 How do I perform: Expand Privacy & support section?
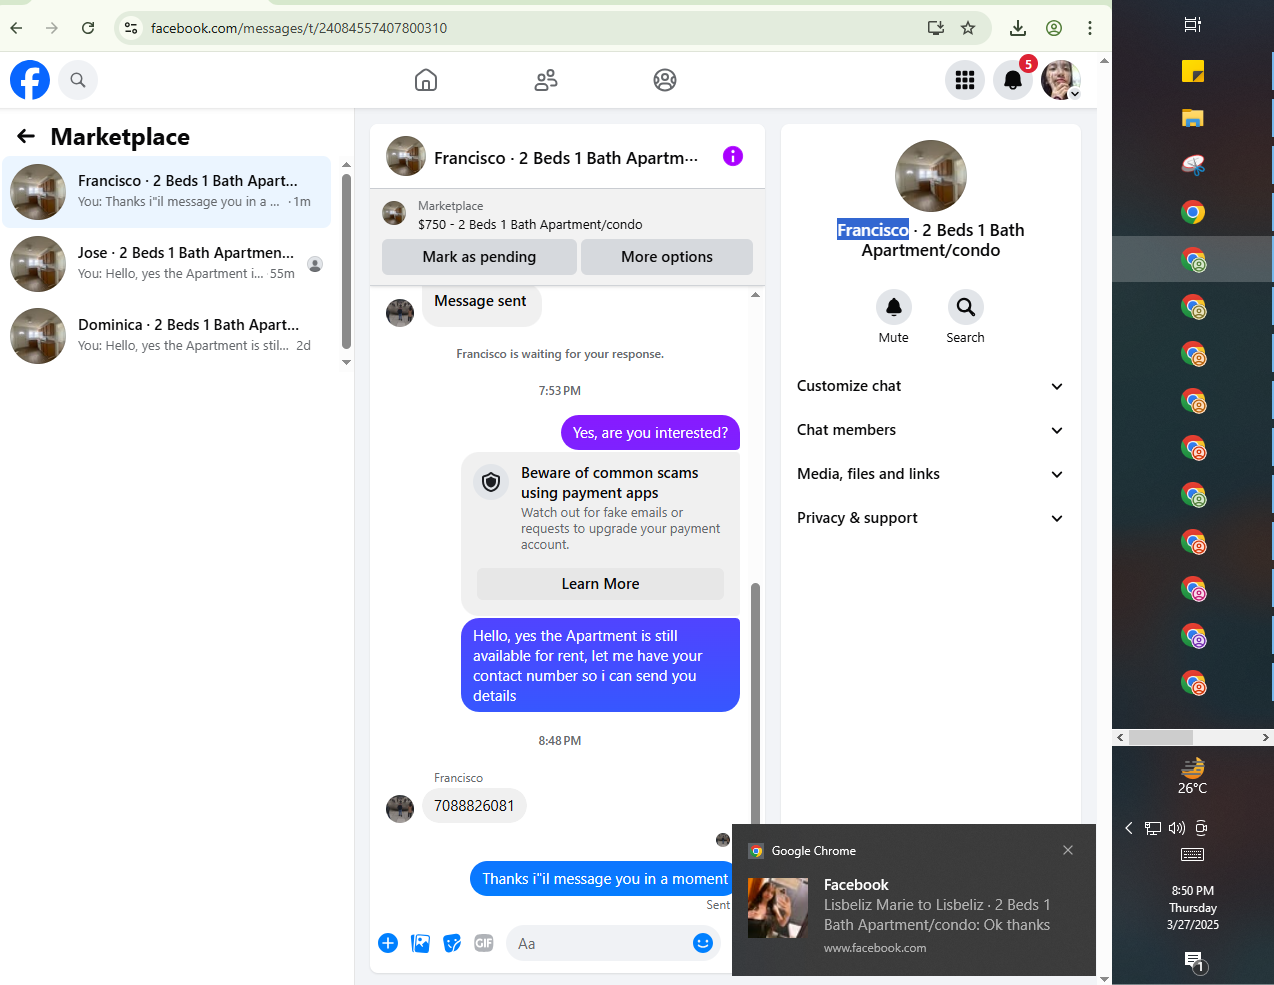point(930,518)
